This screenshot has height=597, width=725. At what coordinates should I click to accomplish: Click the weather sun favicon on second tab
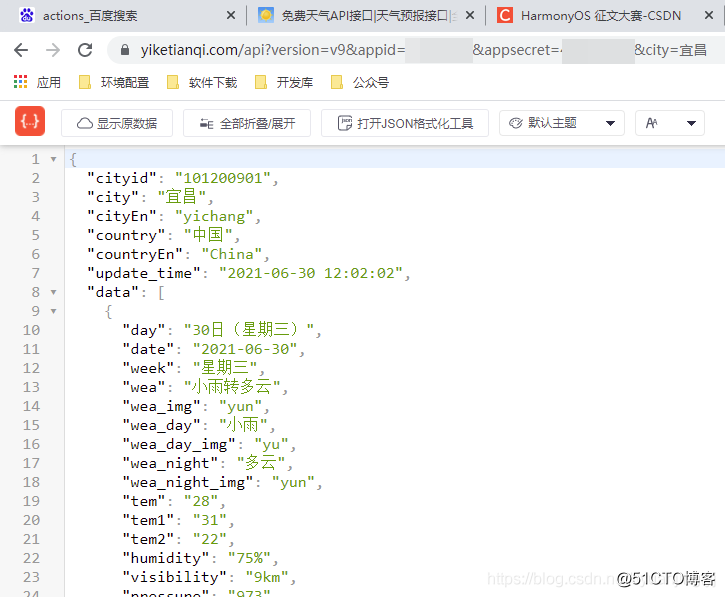pos(266,15)
